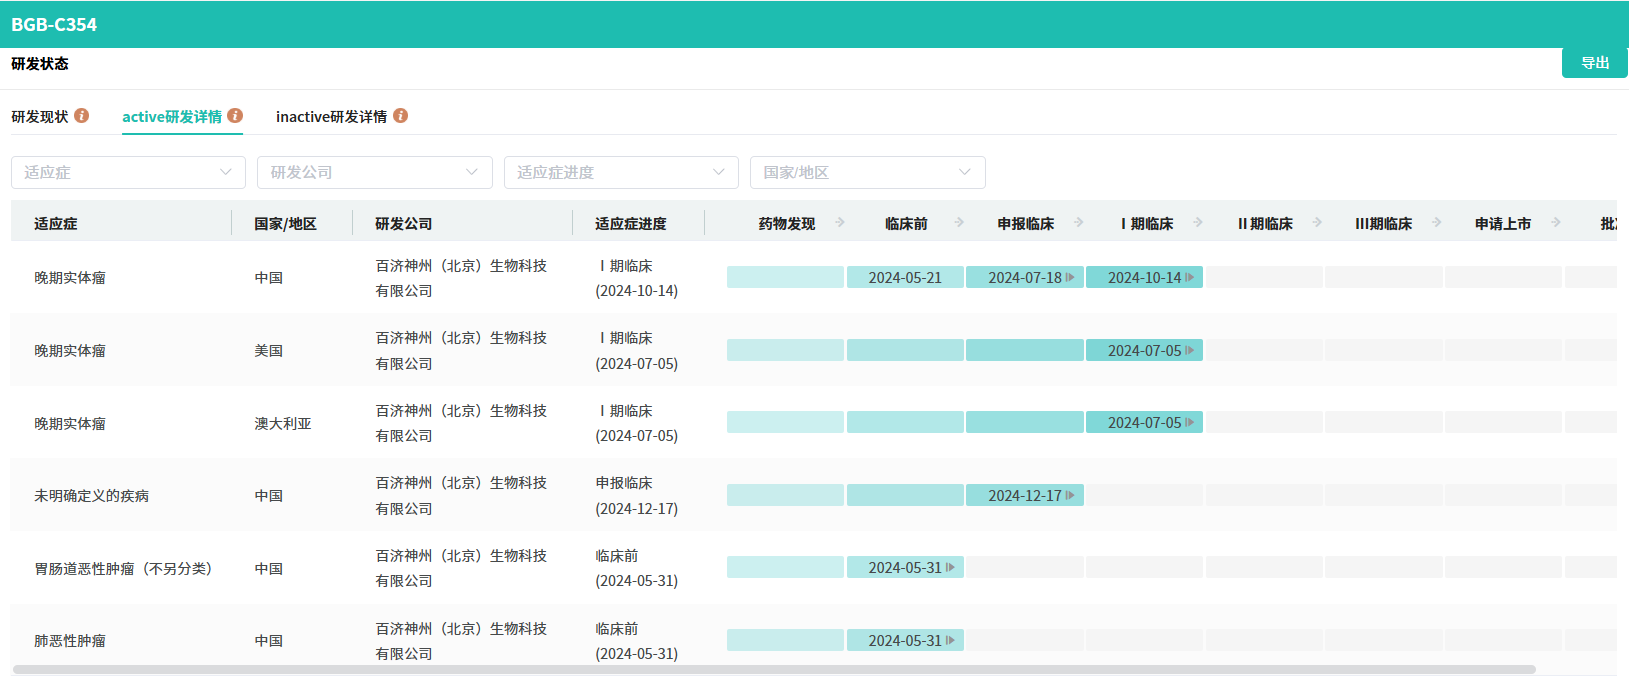
Task: Expand the 适应症进度 filter dropdown
Action: tap(621, 172)
